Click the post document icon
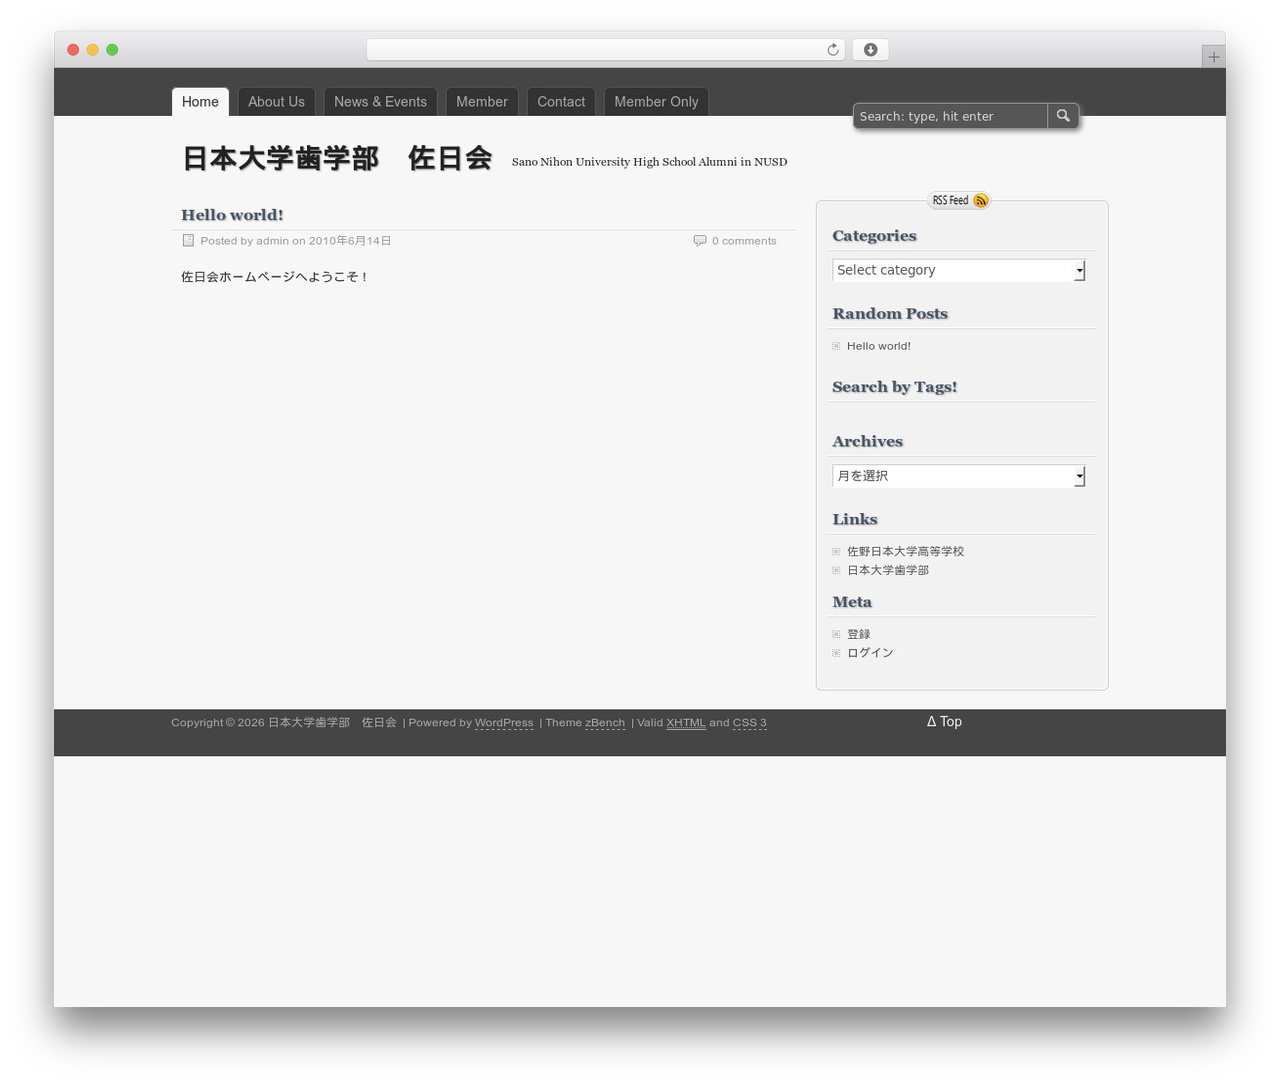The width and height of the screenshot is (1280, 1084). click(x=188, y=240)
